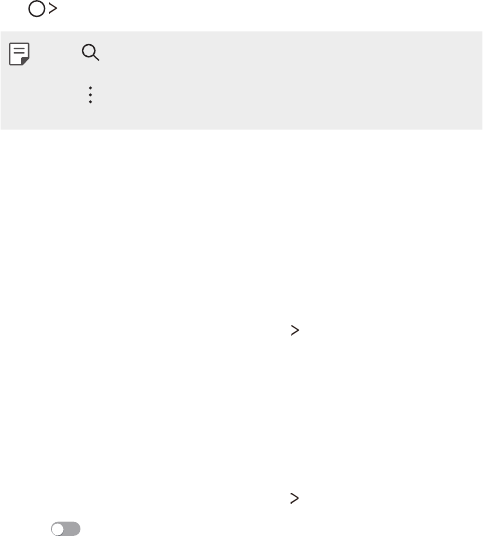
Task: Open the vertical ellipsis menu in gray panel
Action: (x=90, y=95)
